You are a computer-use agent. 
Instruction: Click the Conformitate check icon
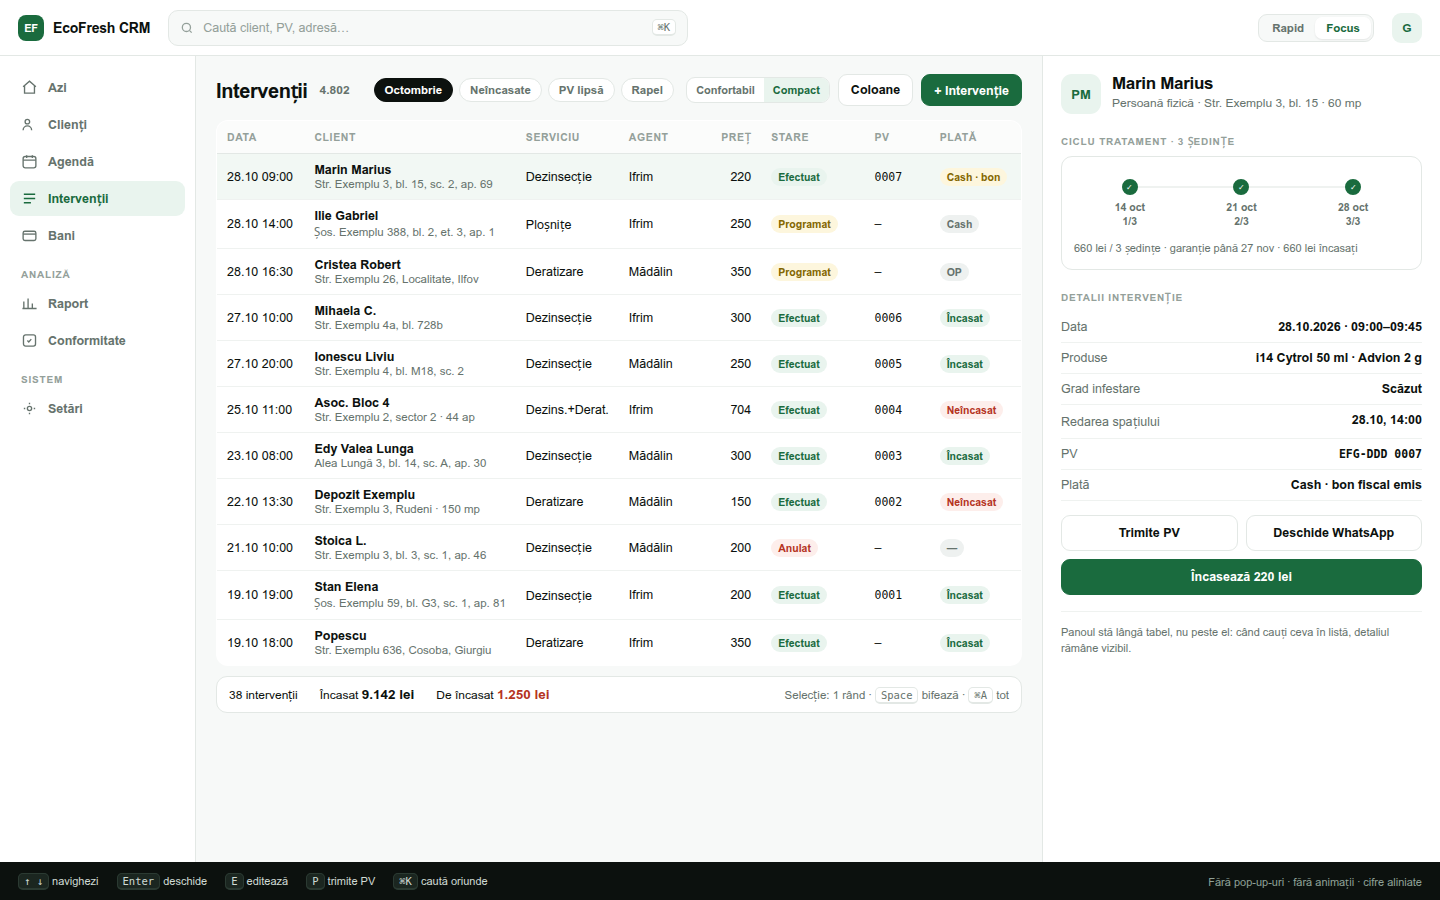[29, 341]
